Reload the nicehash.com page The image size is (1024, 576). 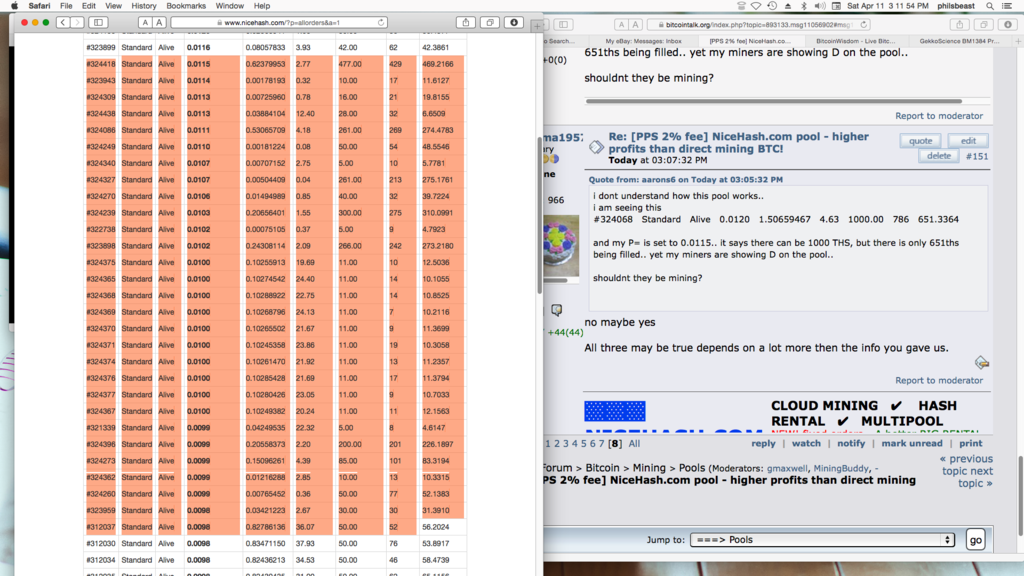pos(381,22)
